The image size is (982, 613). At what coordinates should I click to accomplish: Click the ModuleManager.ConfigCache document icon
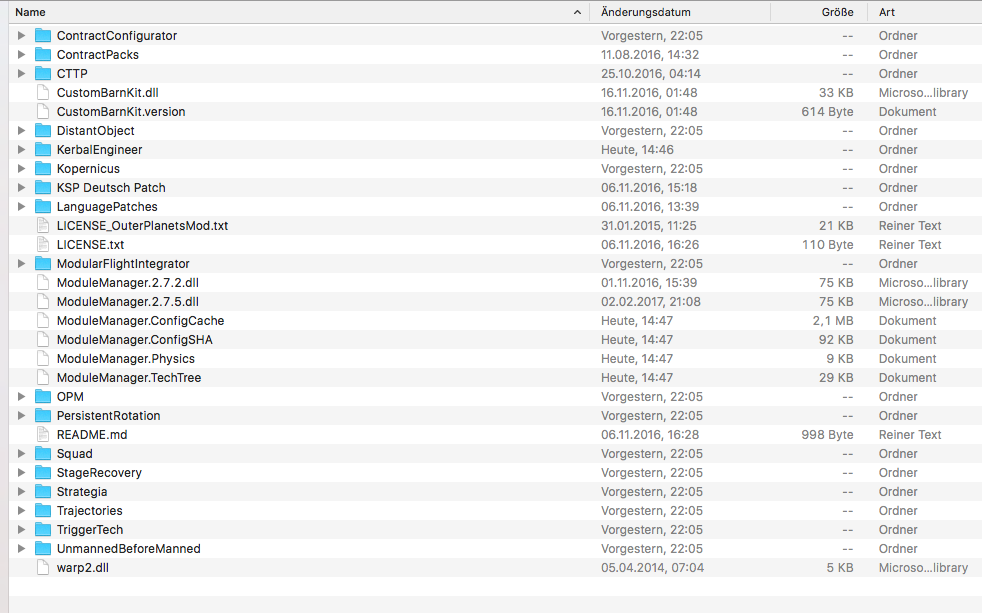[42, 320]
